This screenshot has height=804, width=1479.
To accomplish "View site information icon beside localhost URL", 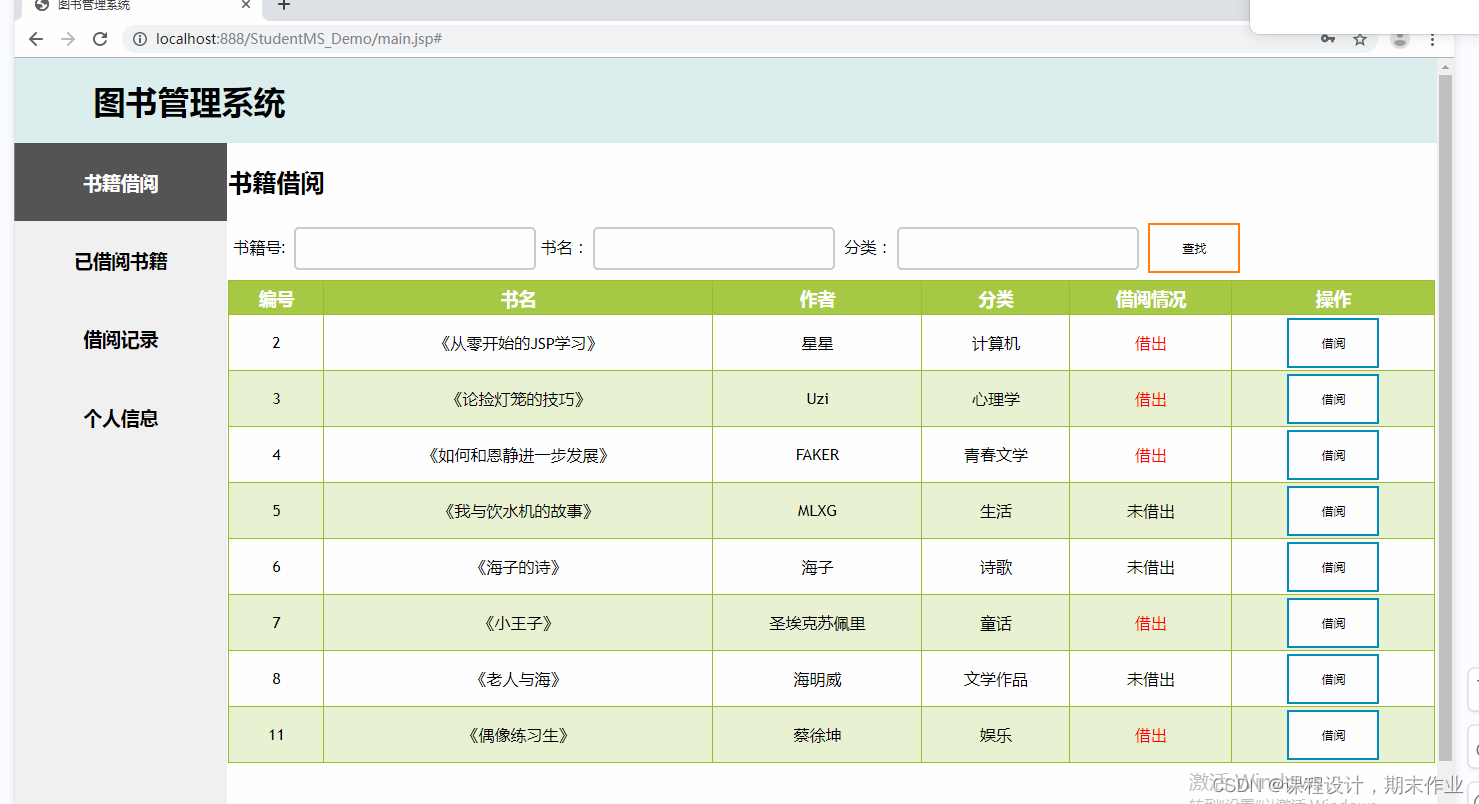I will tap(140, 39).
